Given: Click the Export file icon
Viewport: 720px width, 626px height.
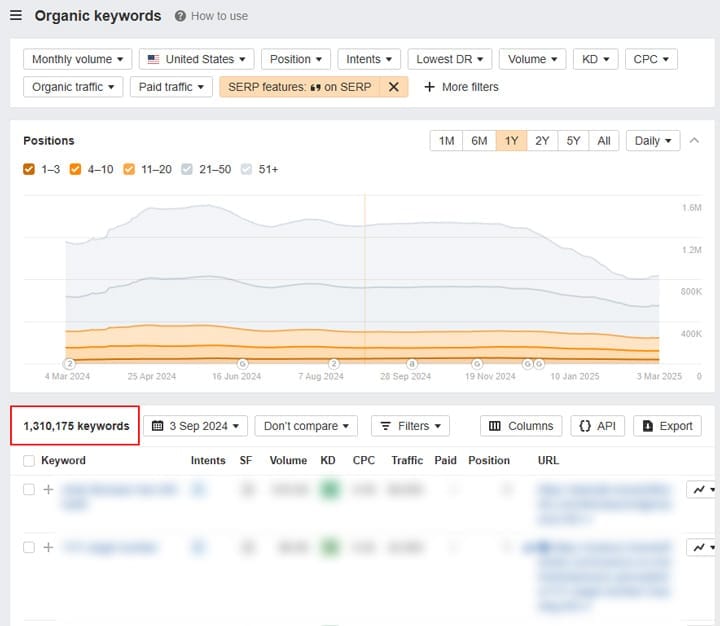Looking at the screenshot, I should coord(647,426).
